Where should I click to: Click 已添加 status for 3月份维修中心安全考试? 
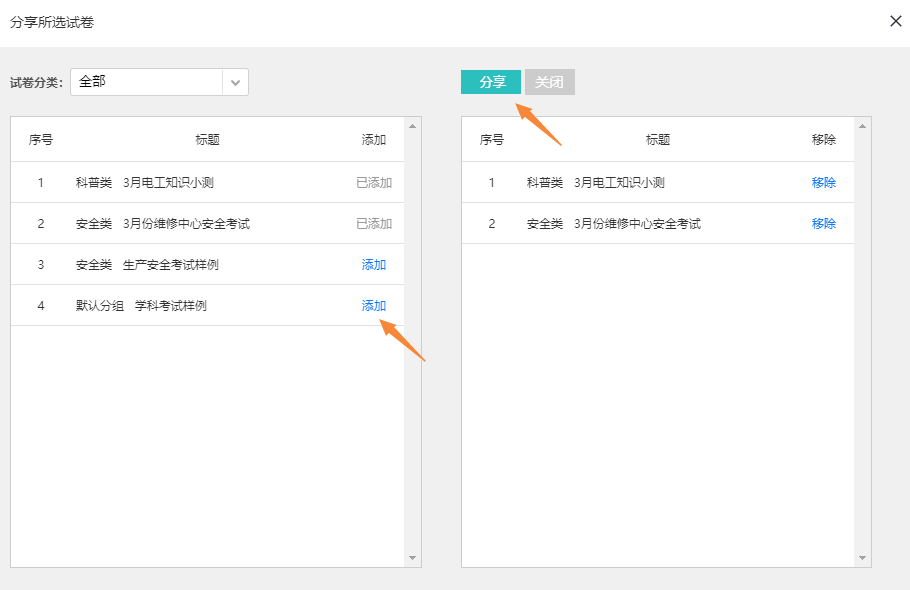373,224
